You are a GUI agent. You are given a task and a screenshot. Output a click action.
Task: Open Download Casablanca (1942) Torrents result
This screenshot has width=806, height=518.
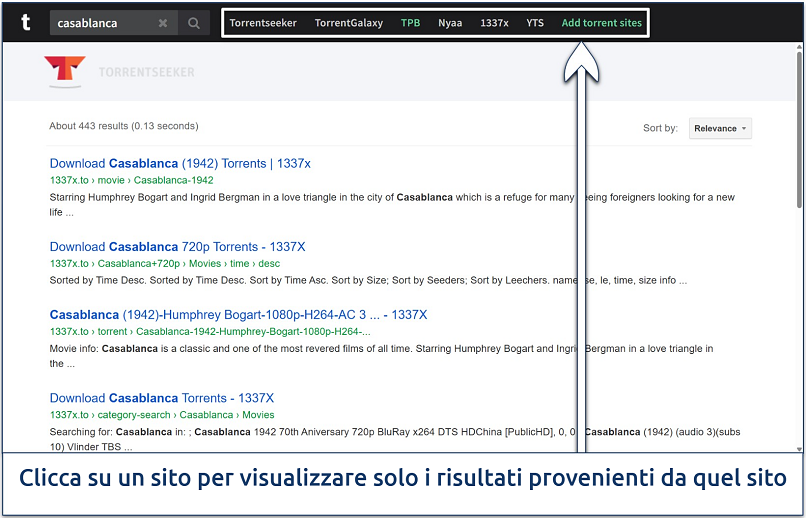tap(180, 163)
